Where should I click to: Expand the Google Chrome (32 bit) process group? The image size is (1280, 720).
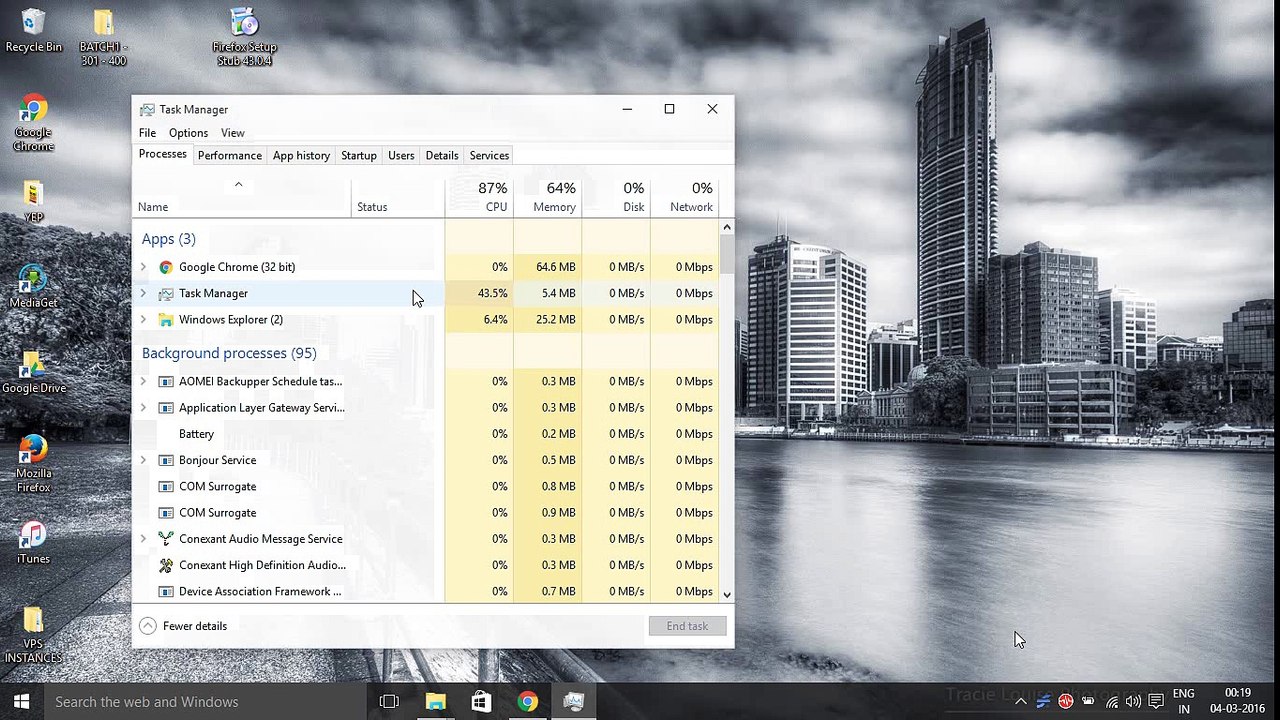[x=143, y=267]
